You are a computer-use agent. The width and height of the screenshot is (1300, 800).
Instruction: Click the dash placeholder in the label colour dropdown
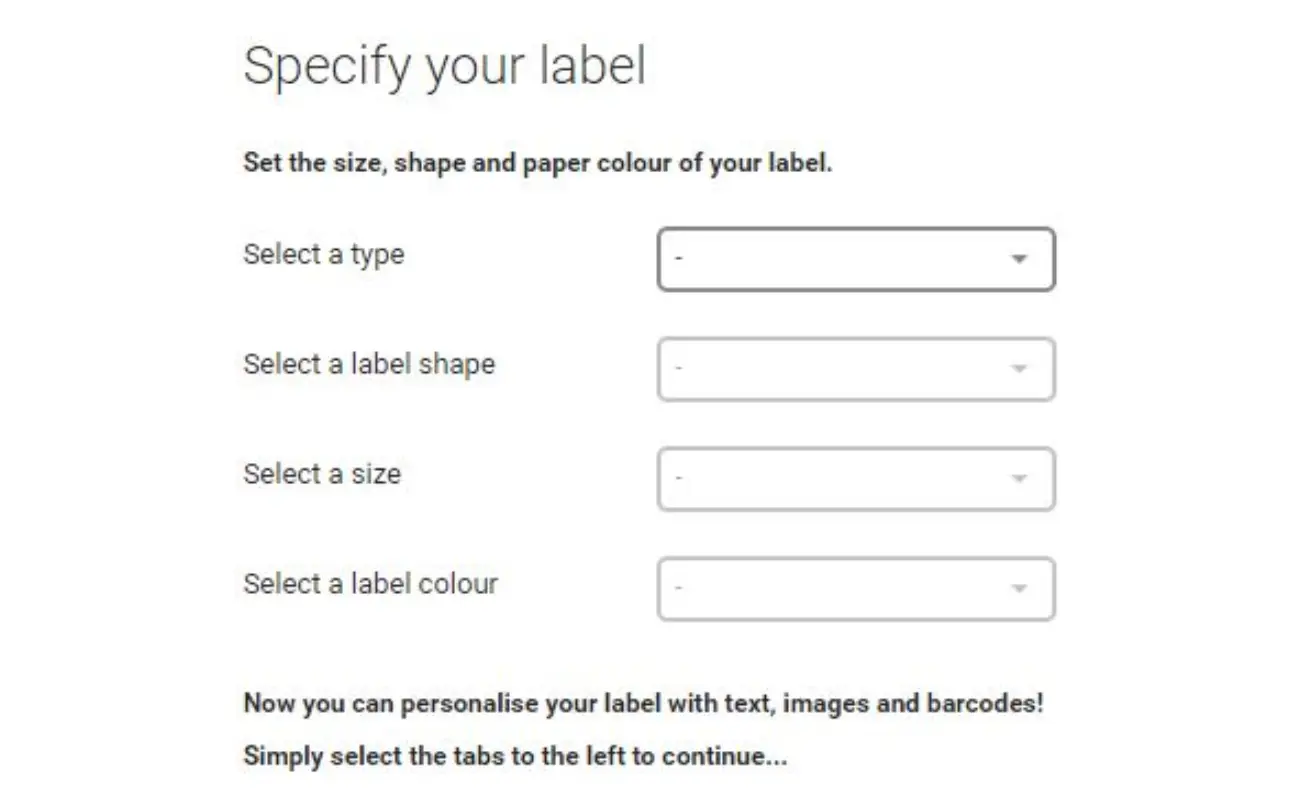pyautogui.click(x=679, y=589)
